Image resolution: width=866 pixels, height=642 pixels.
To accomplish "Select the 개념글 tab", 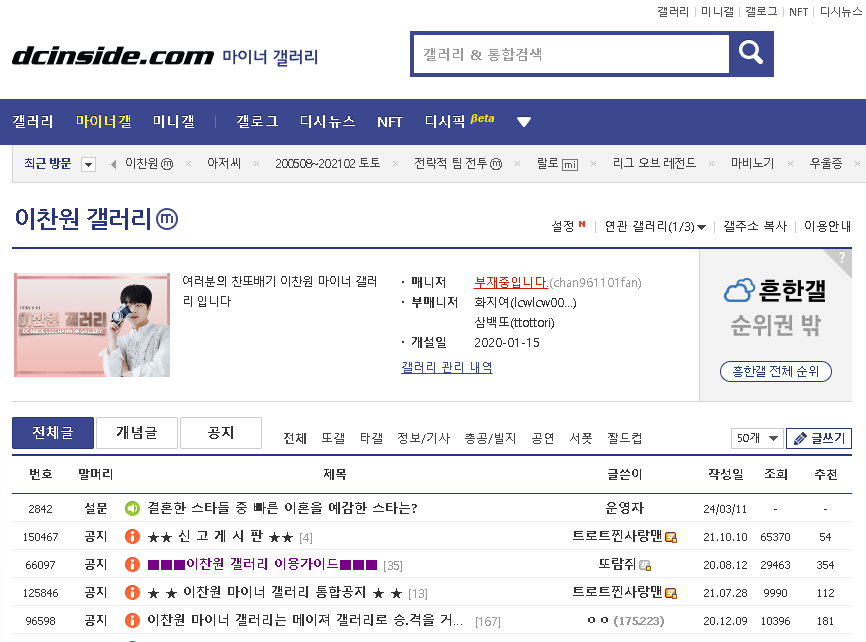I will [x=137, y=433].
